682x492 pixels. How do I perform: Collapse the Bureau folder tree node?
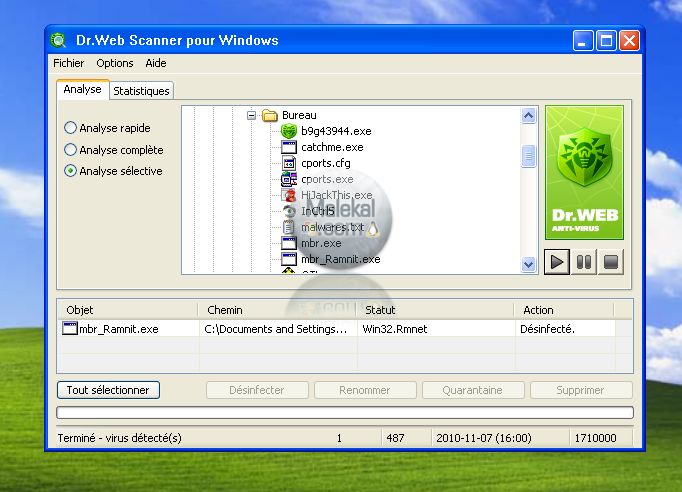pyautogui.click(x=252, y=116)
